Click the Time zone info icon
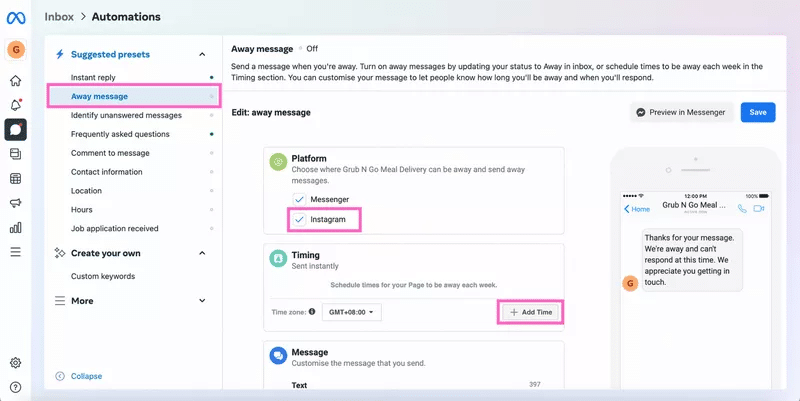This screenshot has width=800, height=401. coord(312,312)
